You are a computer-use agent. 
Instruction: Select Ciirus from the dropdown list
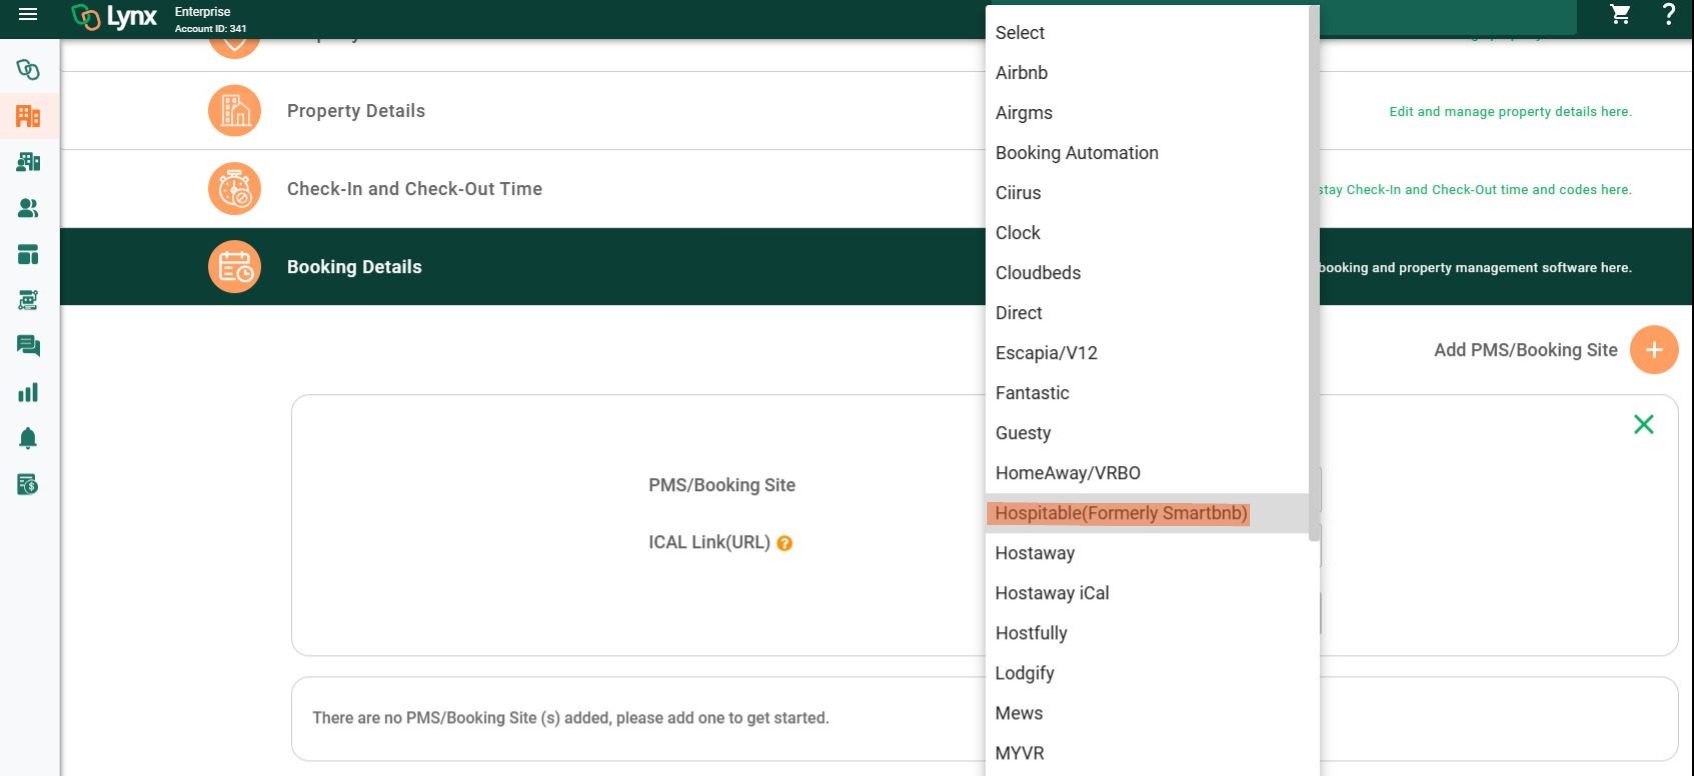1147,193
